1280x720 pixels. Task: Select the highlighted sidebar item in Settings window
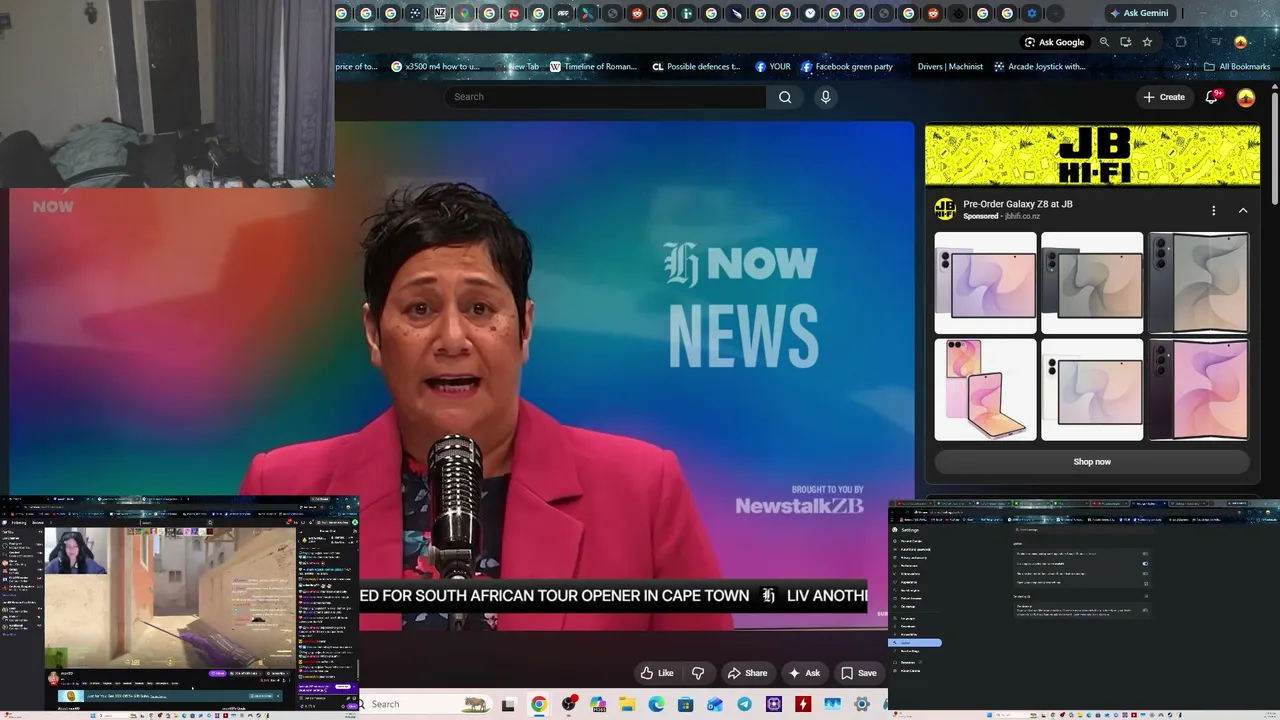916,643
